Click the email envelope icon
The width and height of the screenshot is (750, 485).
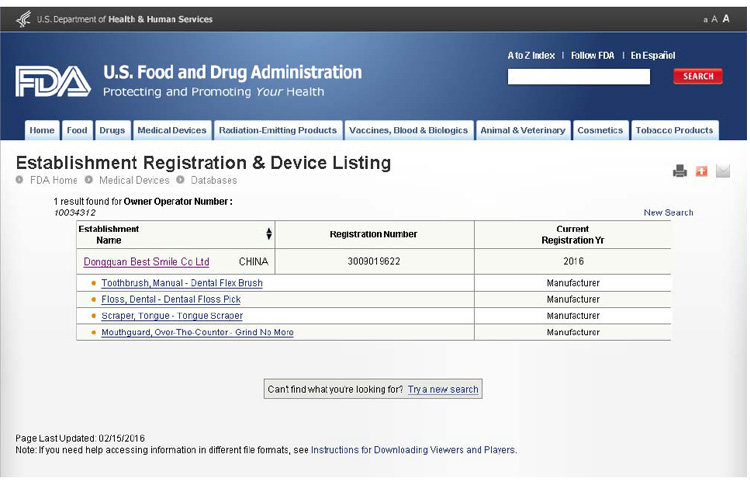(723, 171)
